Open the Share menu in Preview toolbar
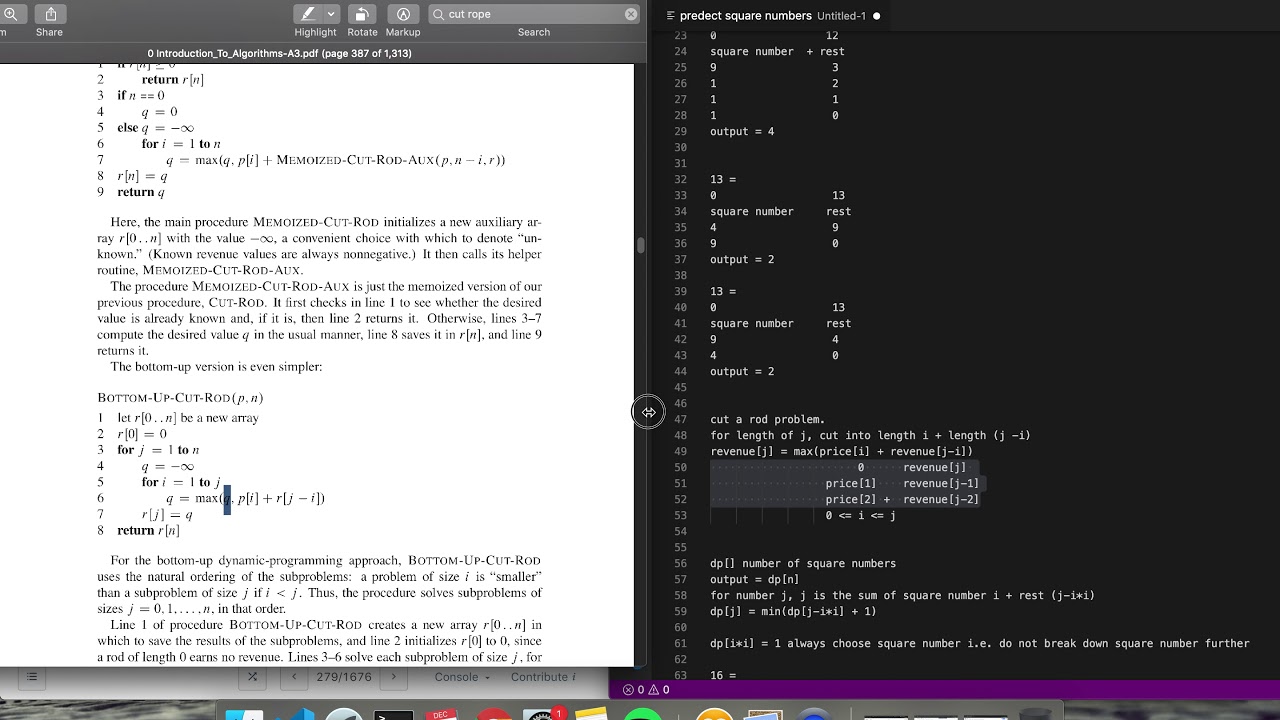The height and width of the screenshot is (720, 1280). 49,14
